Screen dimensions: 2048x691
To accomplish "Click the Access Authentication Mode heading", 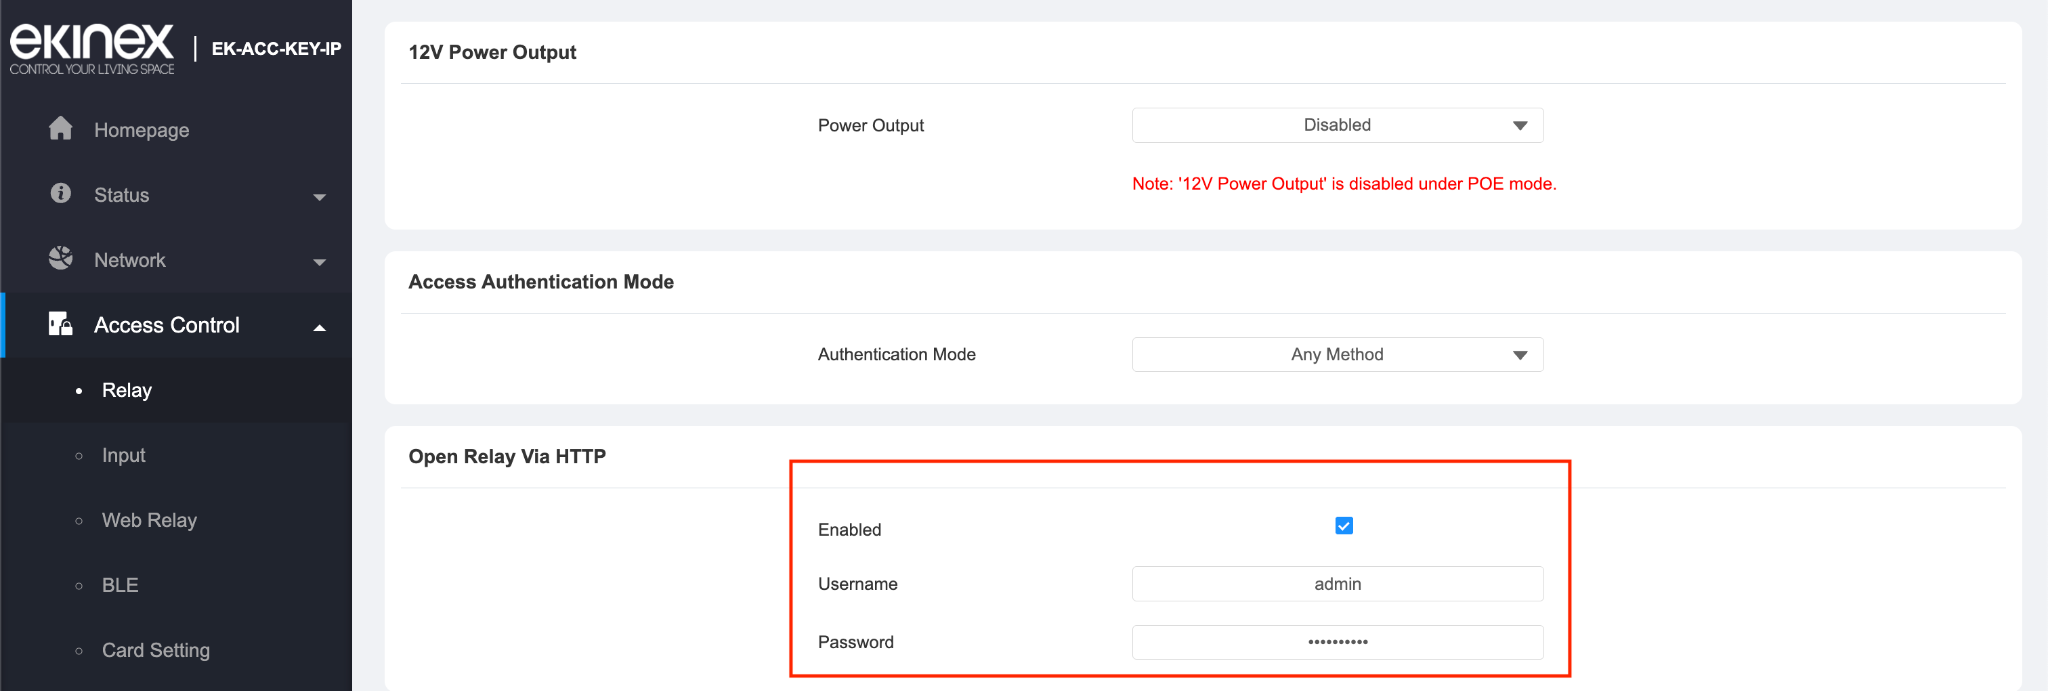I will [541, 282].
